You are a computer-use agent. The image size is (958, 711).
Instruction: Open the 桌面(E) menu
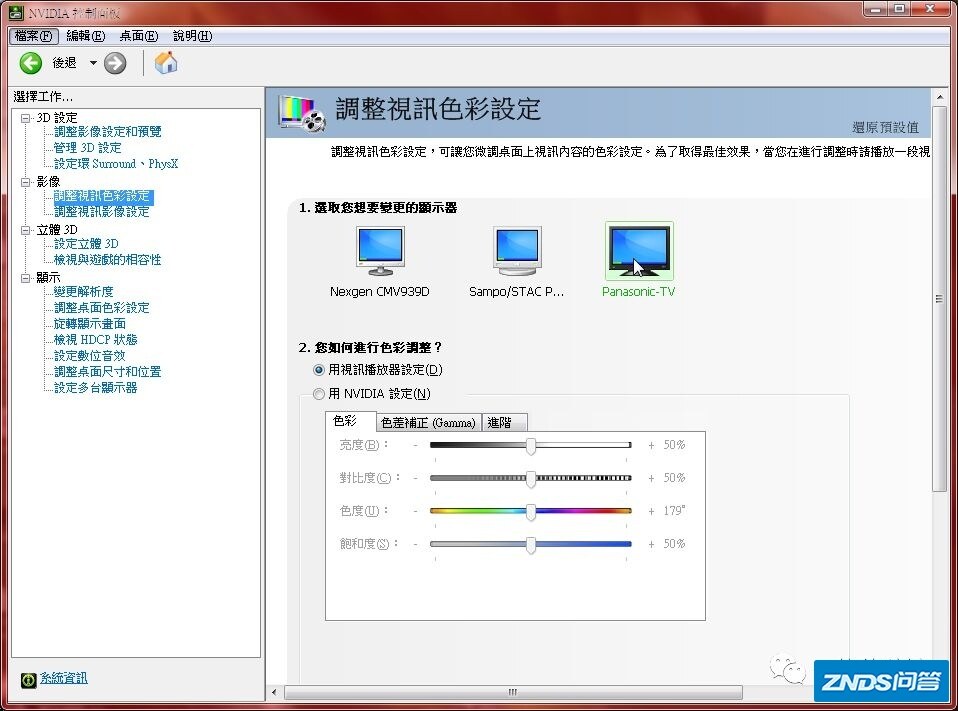coord(139,36)
